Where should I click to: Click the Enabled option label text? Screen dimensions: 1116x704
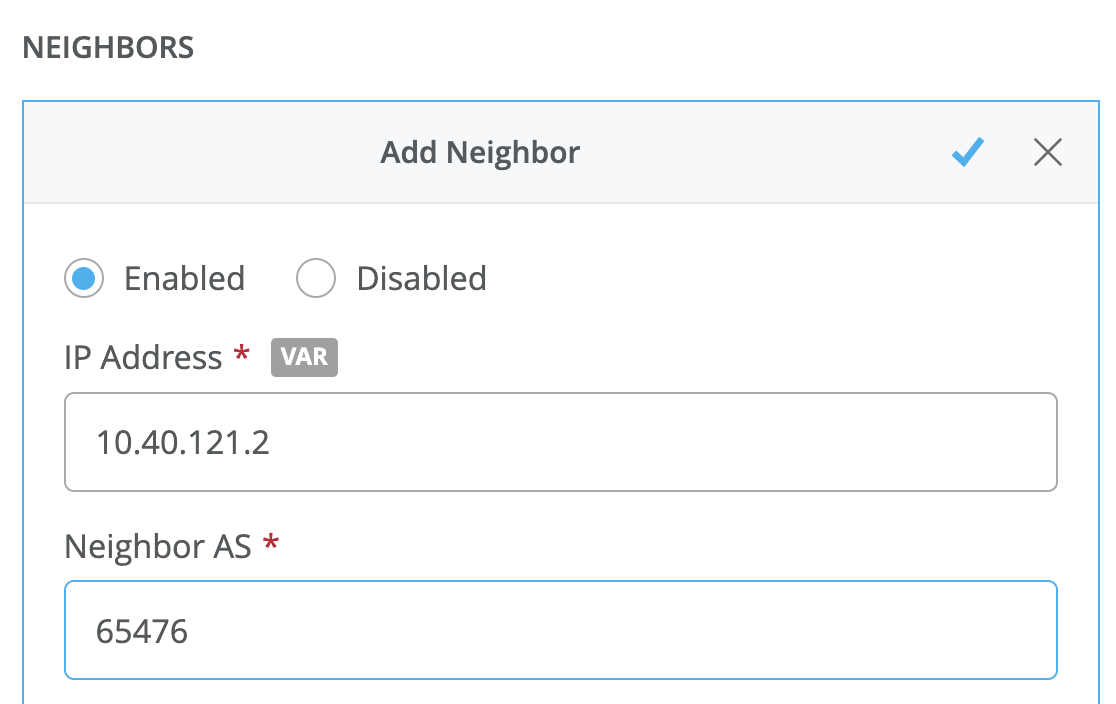tap(184, 278)
